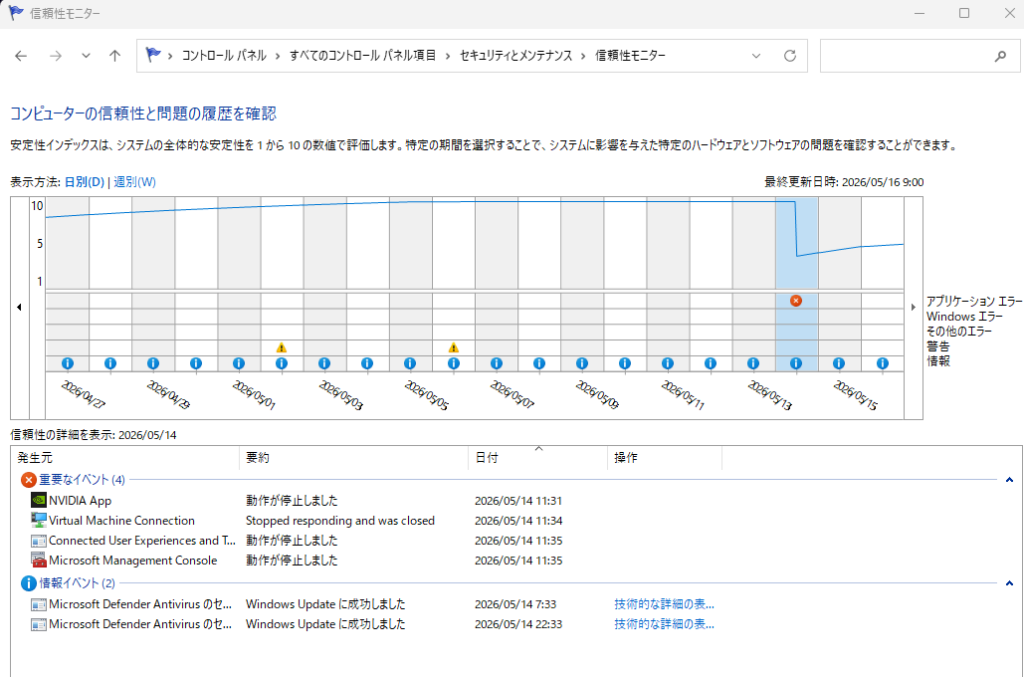The image size is (1024, 677).
Task: Click the Microsoft Management Console icon
Action: coord(39,560)
